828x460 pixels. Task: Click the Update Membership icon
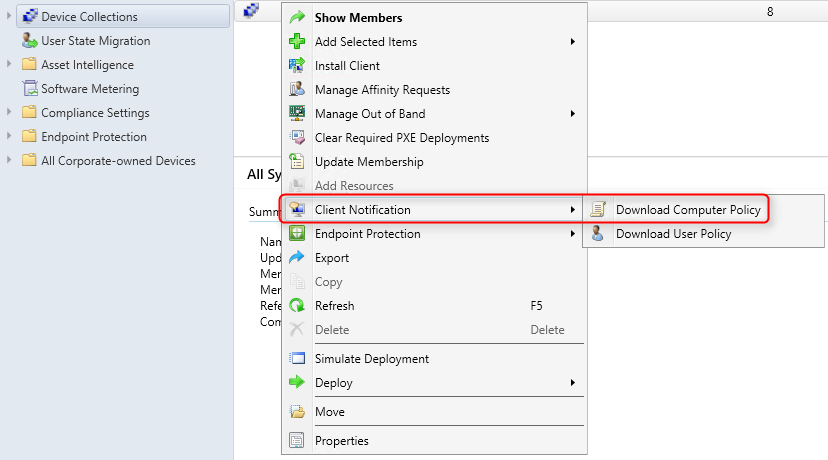click(x=297, y=162)
